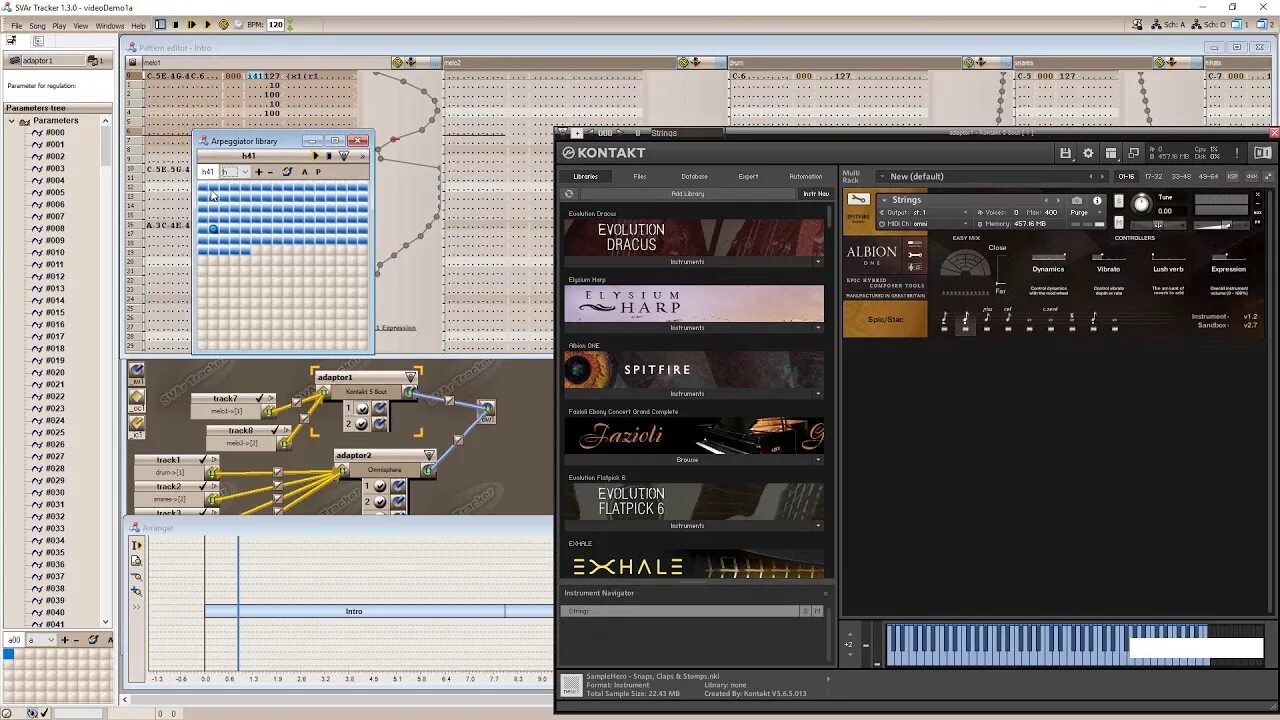Open the triangle menu in Arpeggiator library header

click(x=344, y=156)
